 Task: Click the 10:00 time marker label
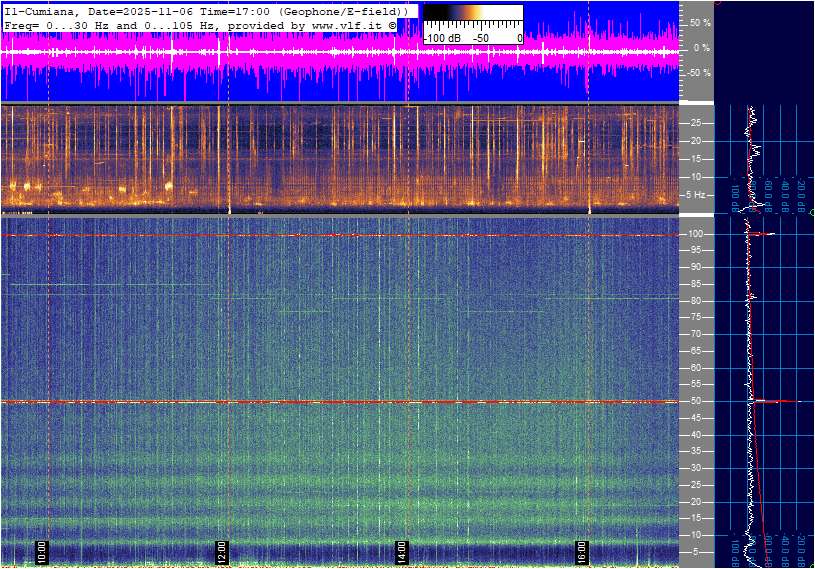tap(42, 552)
